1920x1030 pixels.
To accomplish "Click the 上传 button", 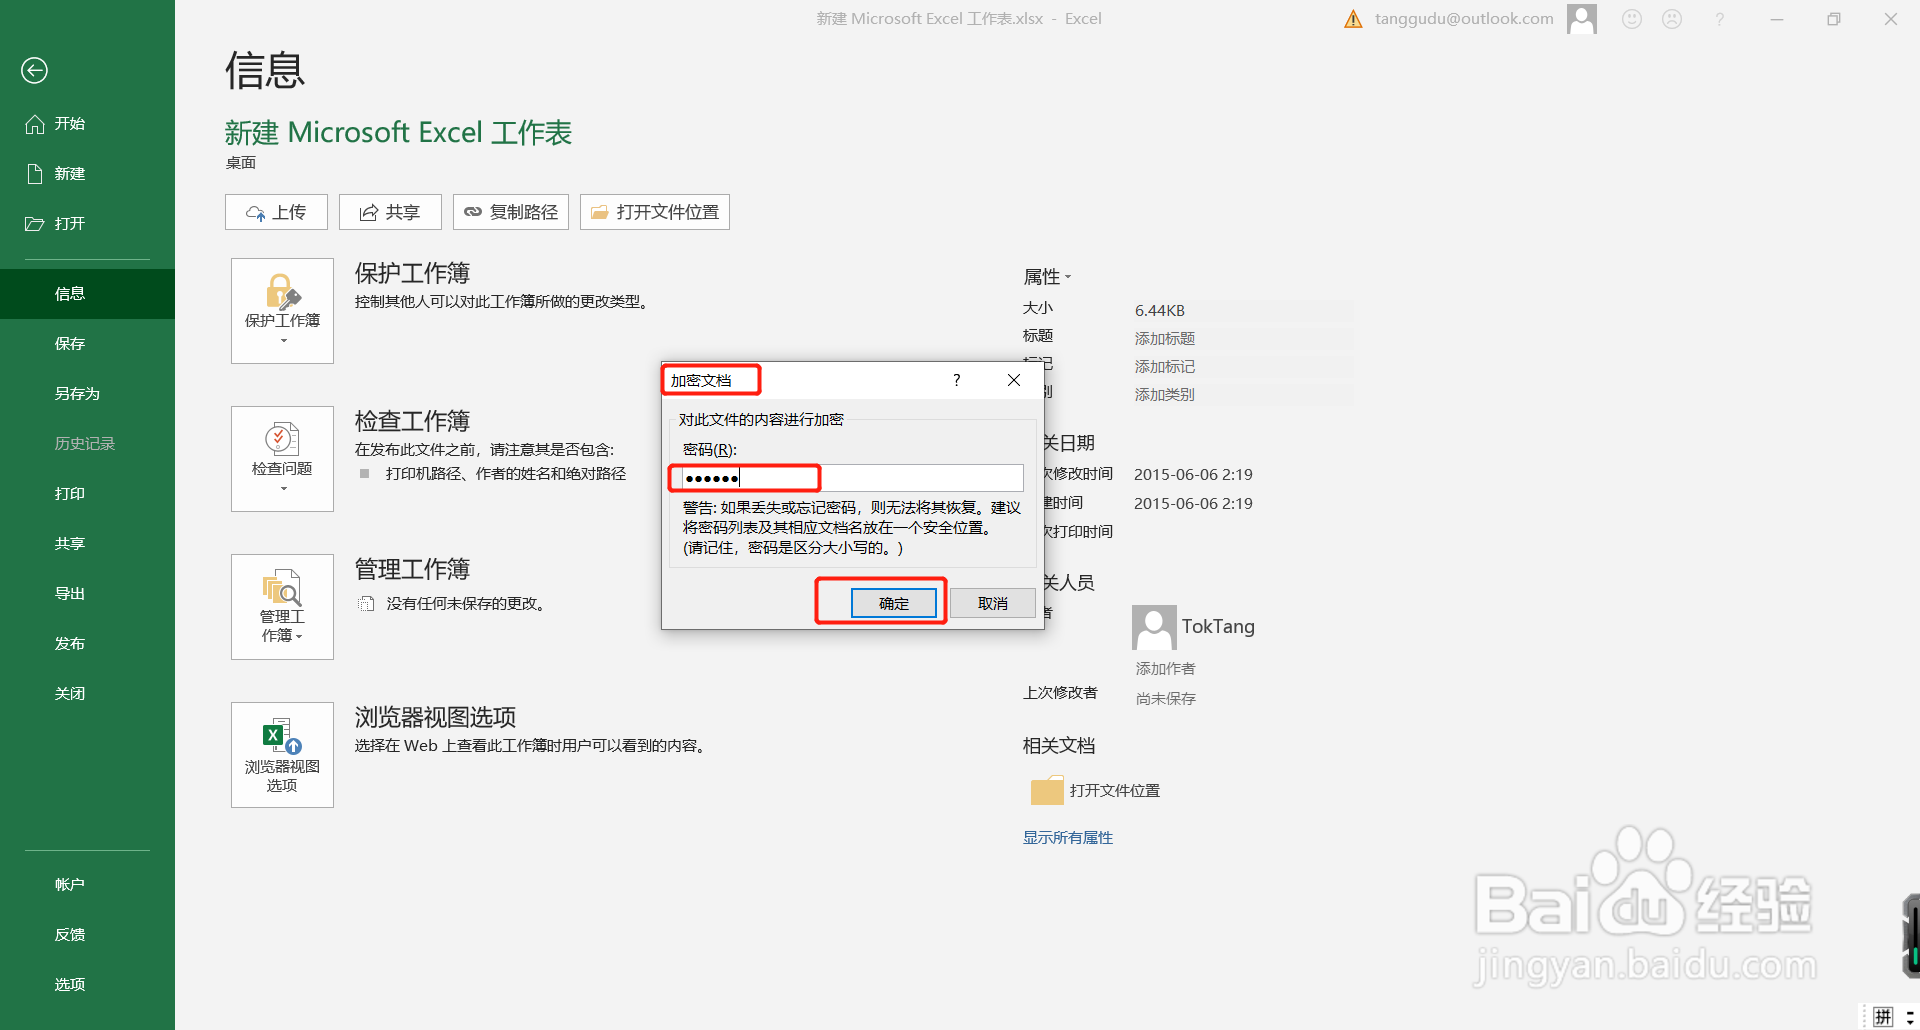I will (276, 212).
